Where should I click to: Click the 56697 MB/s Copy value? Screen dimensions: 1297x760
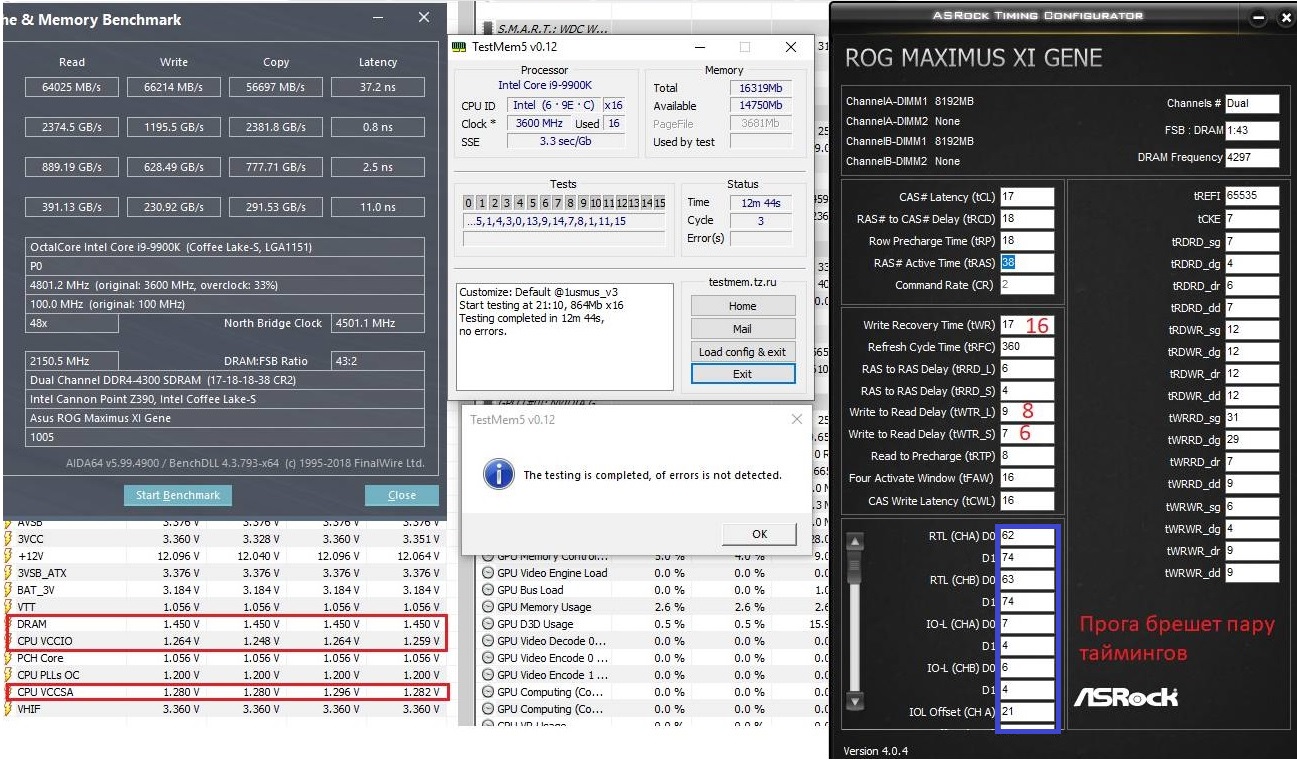click(276, 87)
